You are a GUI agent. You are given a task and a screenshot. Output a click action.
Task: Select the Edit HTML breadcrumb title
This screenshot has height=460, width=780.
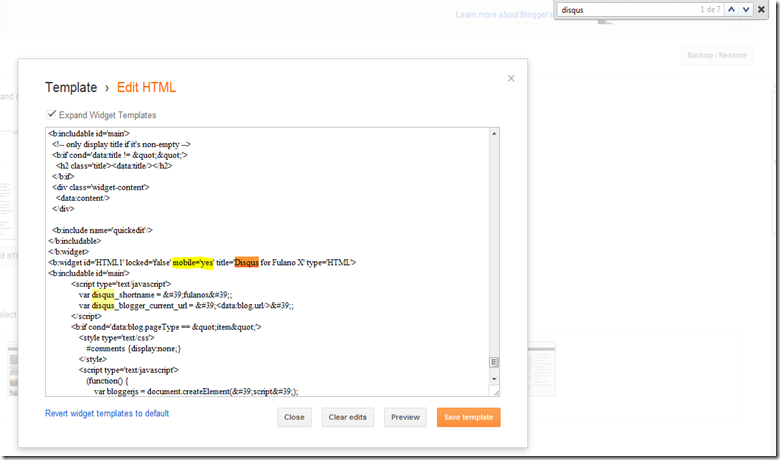tap(146, 88)
